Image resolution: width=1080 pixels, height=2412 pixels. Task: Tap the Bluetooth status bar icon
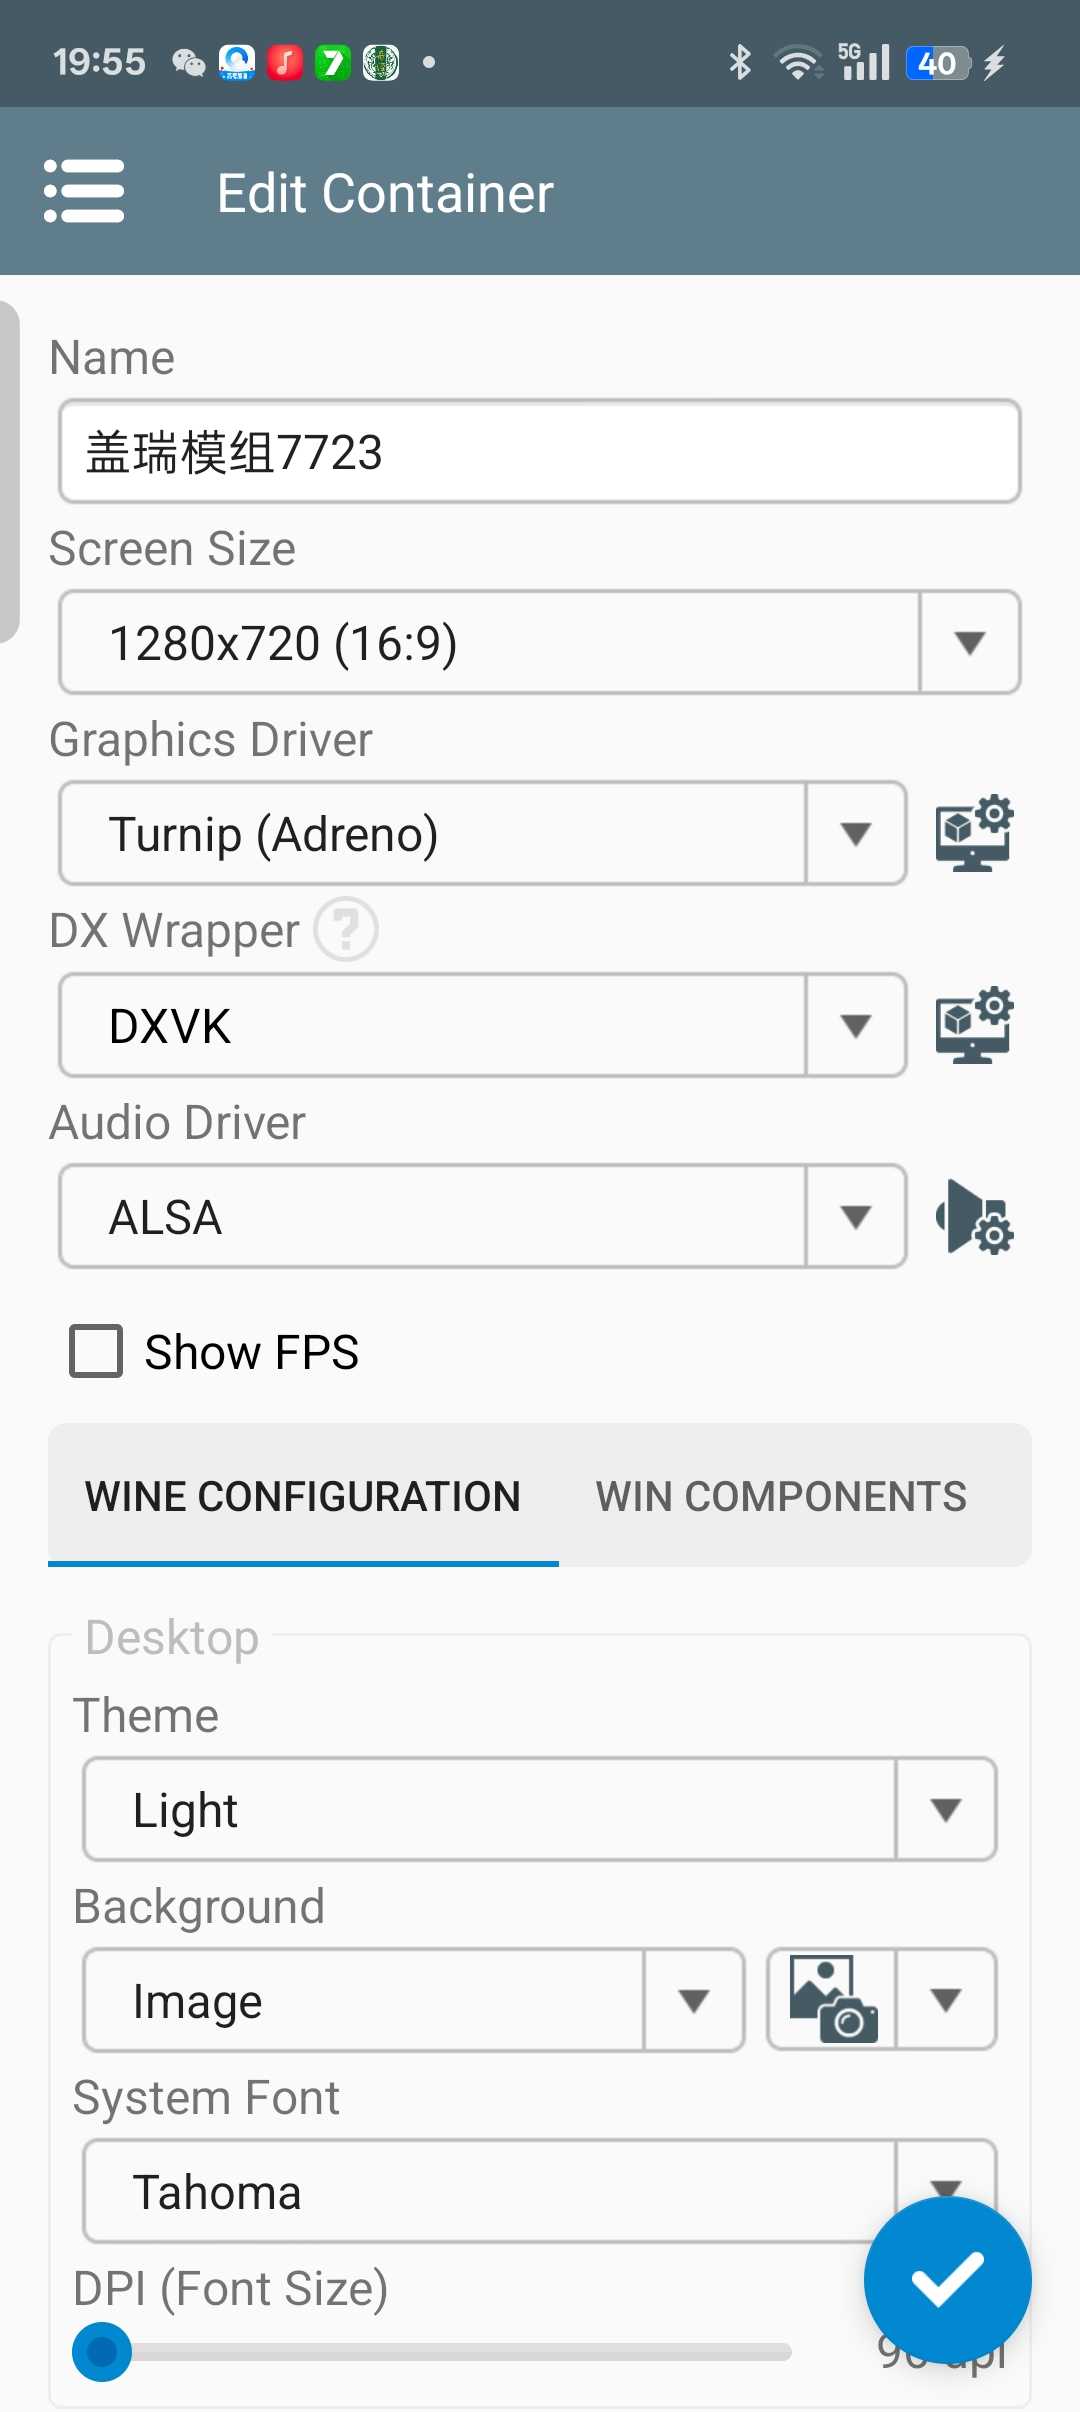point(740,62)
